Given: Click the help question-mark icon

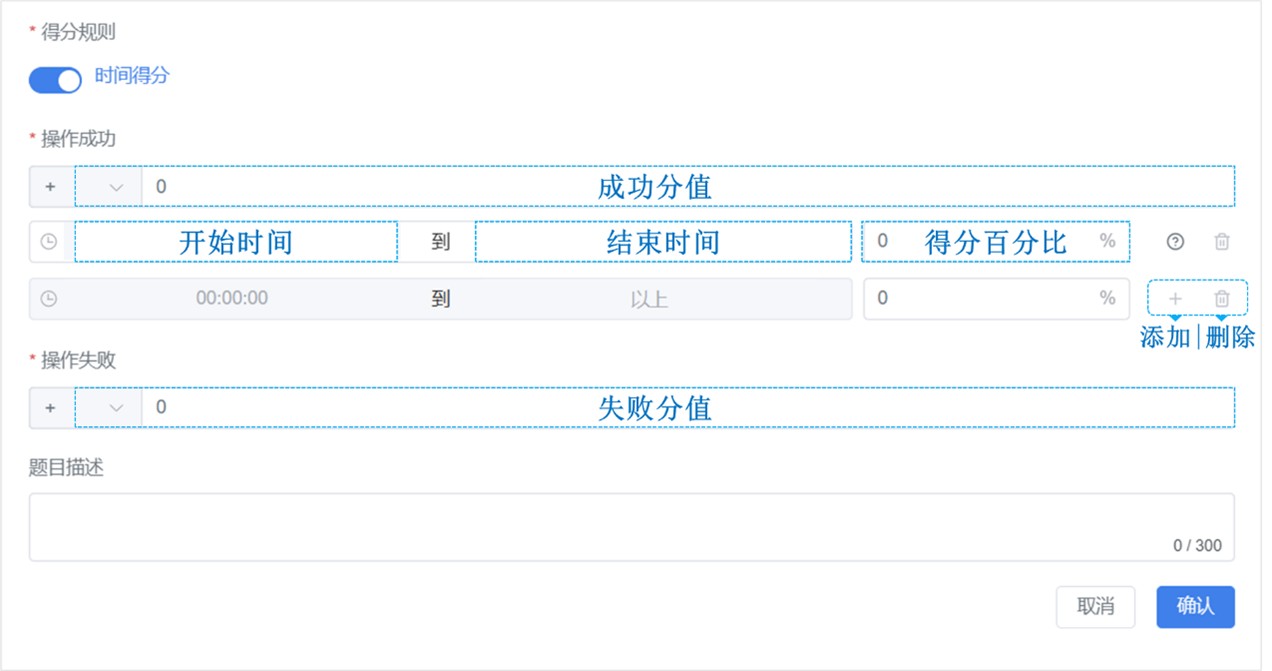Looking at the screenshot, I should coord(1176,241).
